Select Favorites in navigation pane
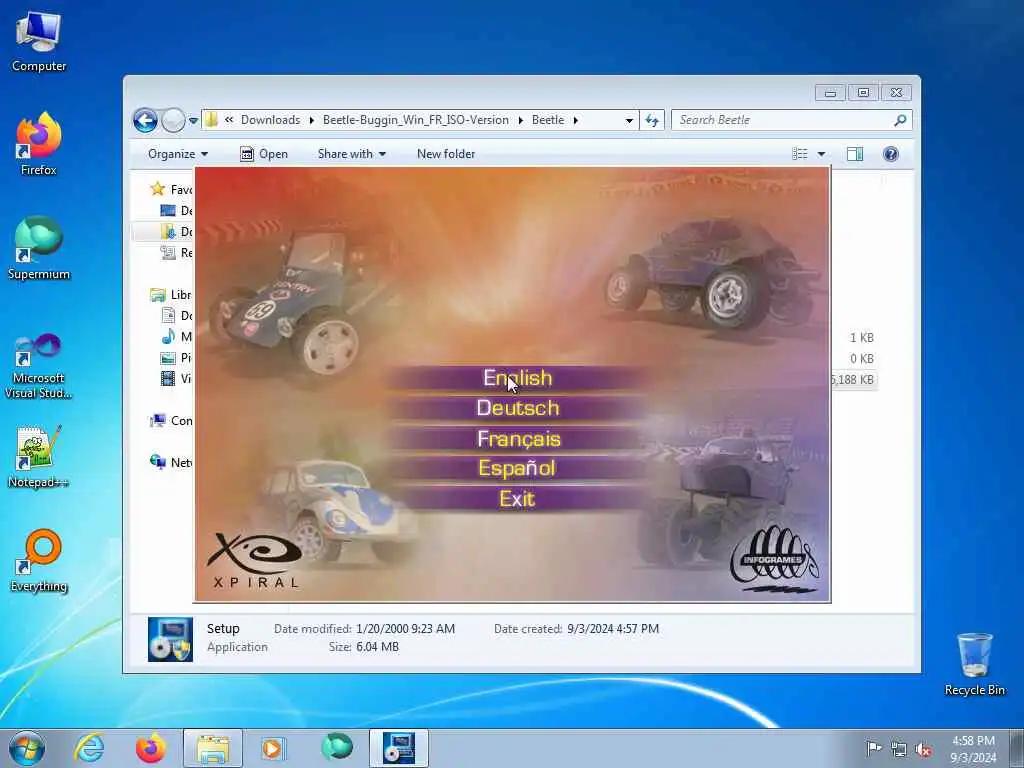Image resolution: width=1024 pixels, height=768 pixels. click(171, 189)
